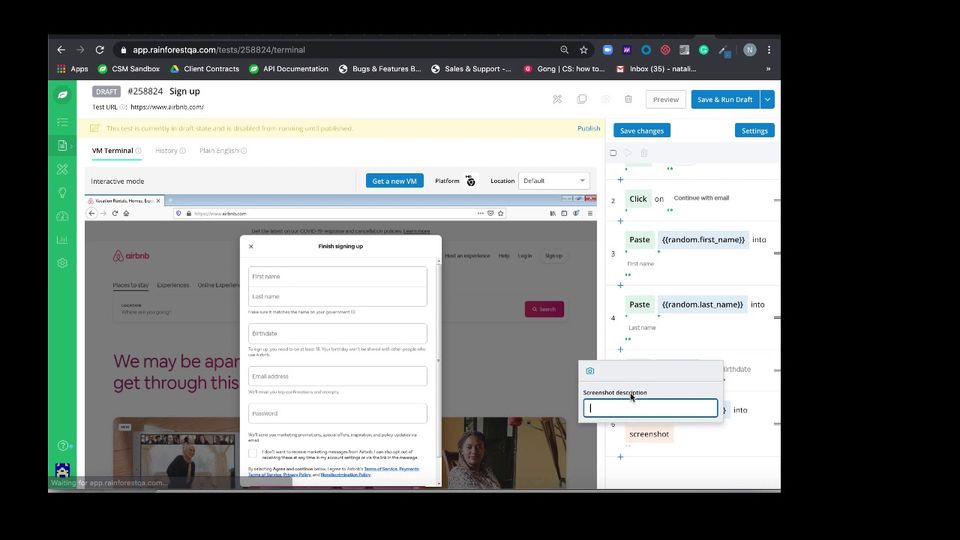
Task: Open the gear settings icon in the green sidebar
Action: coord(62,263)
